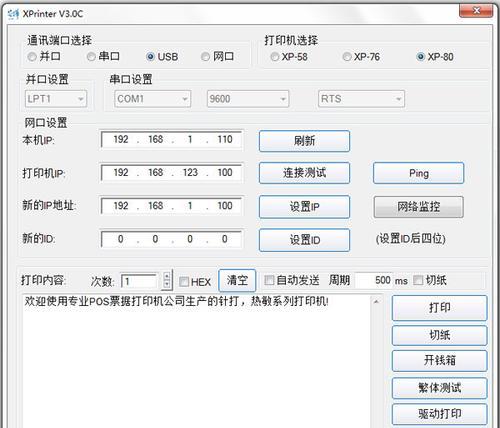Open the 9600 baud rate dropdown

point(248,99)
